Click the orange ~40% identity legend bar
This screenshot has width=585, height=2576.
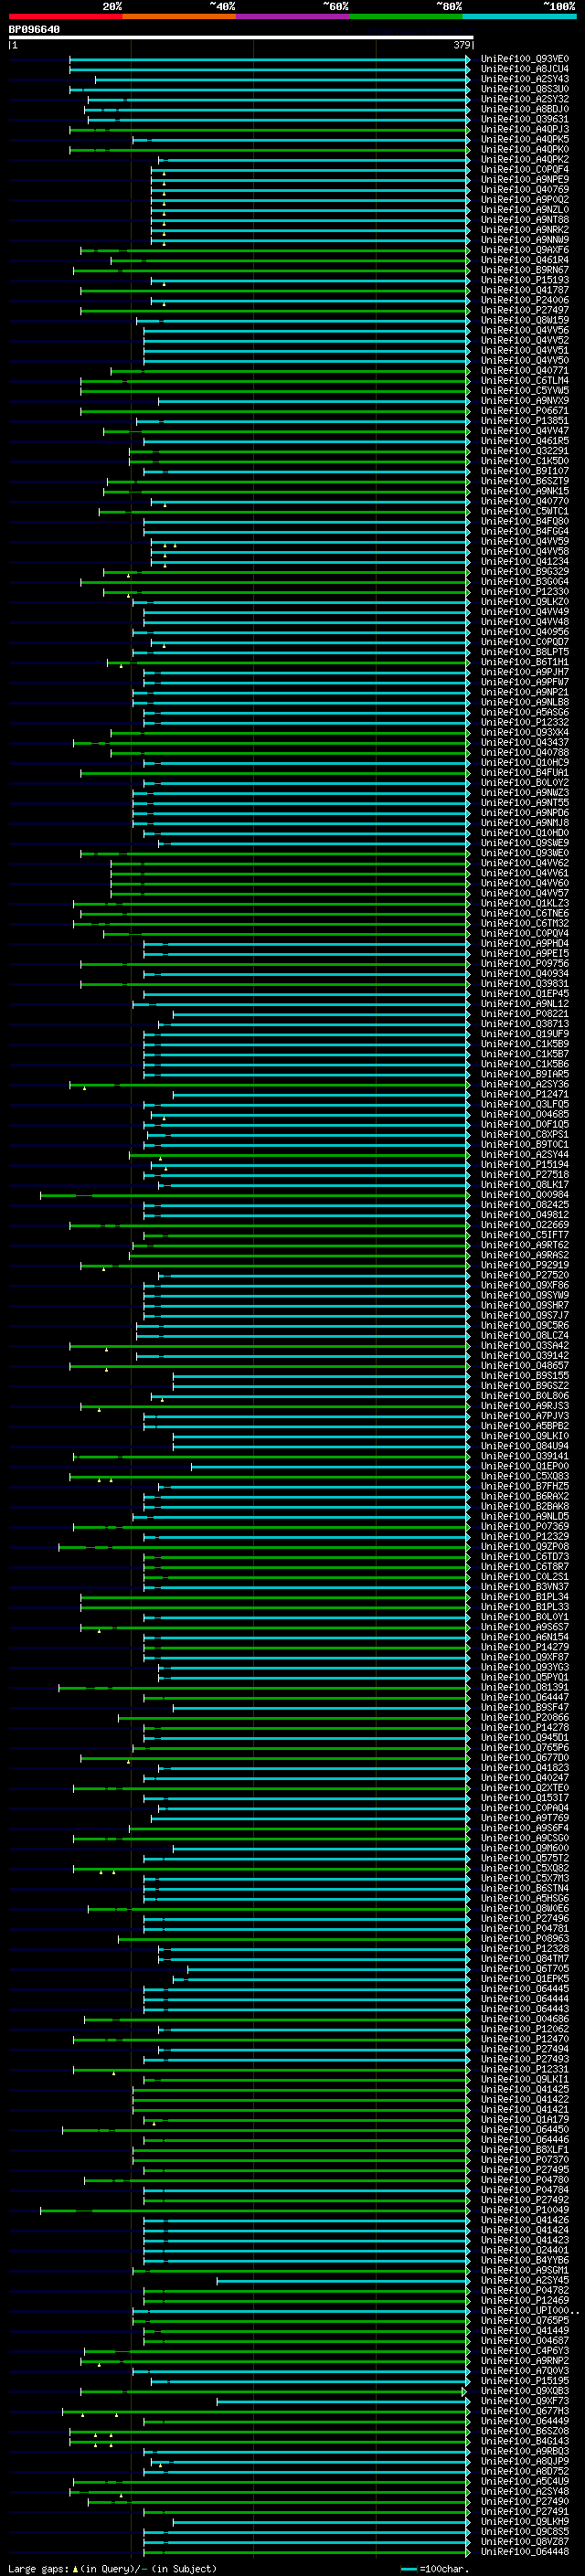pos(179,16)
